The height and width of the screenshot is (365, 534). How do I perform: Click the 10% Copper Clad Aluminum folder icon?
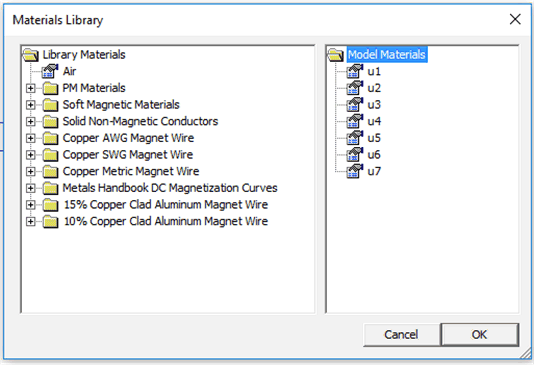click(x=50, y=222)
